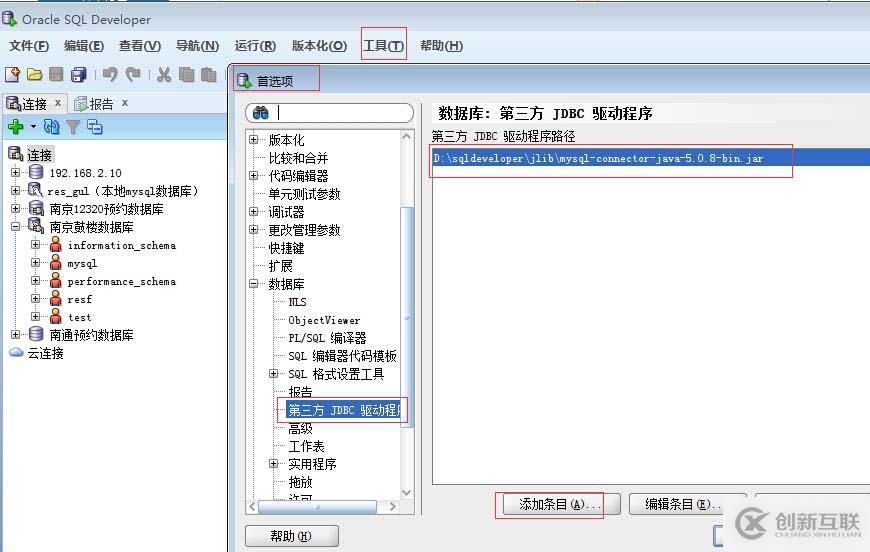Click the test schema user icon
The width and height of the screenshot is (870, 552).
(x=55, y=317)
